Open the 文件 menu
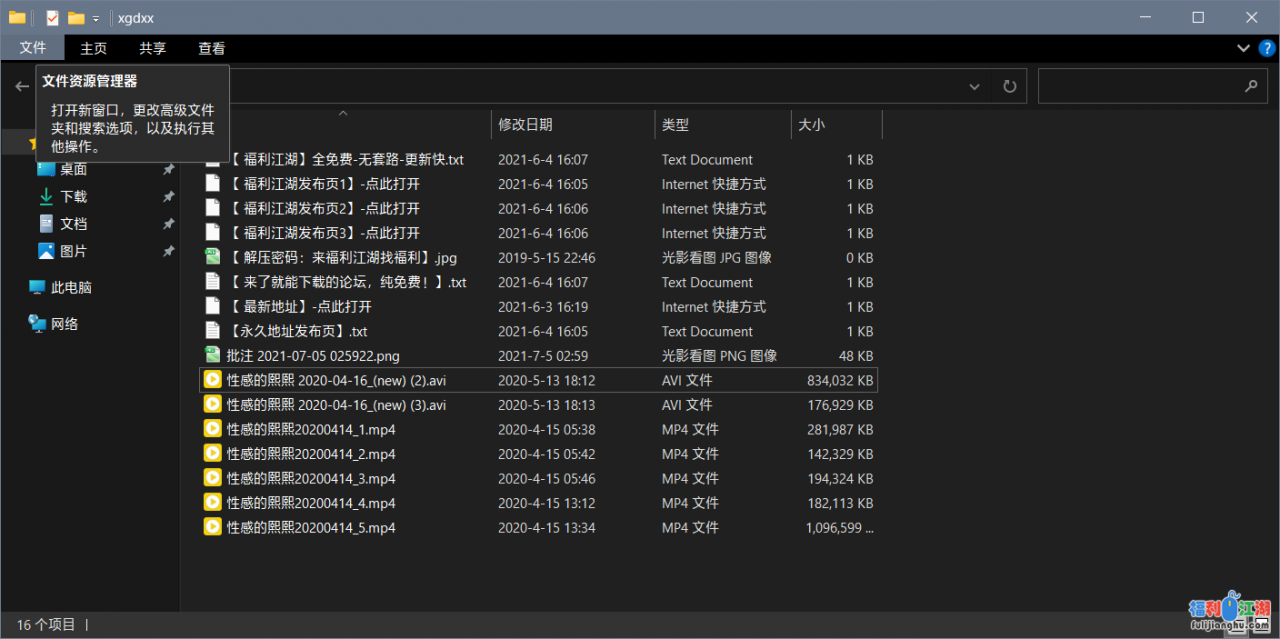This screenshot has width=1280, height=639. pos(34,47)
